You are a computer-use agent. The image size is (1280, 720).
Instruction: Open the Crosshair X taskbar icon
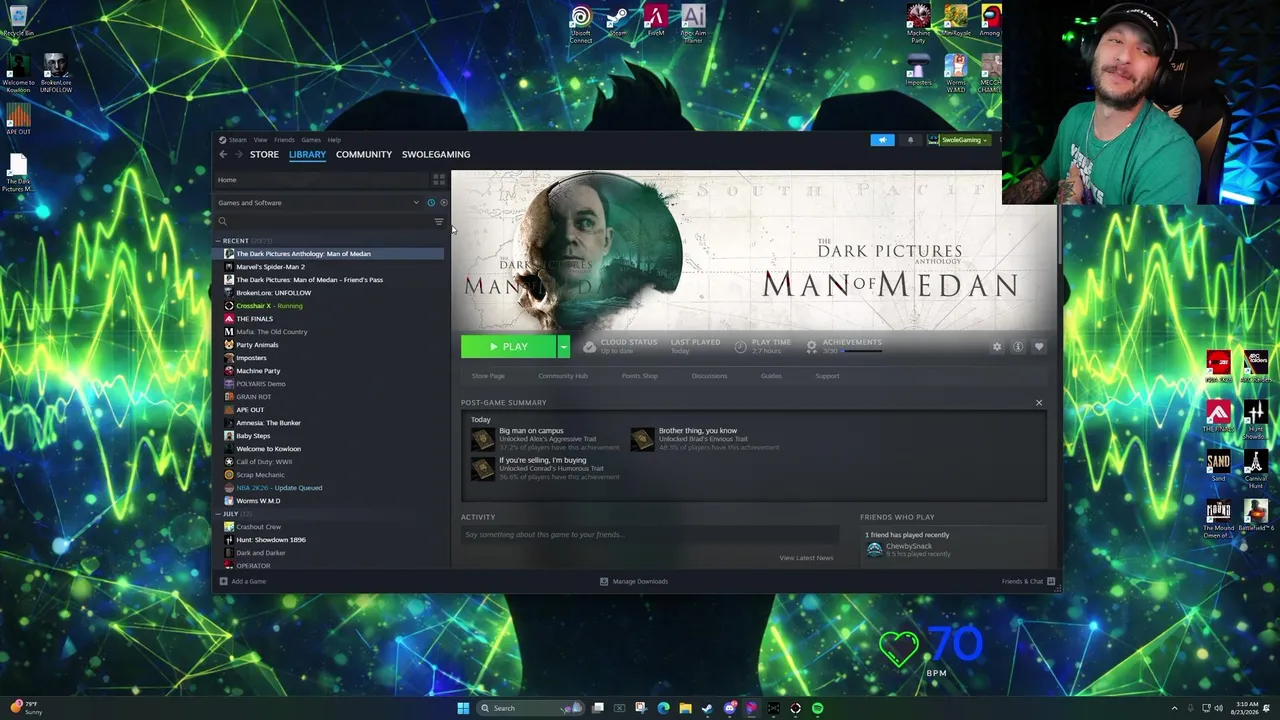click(x=795, y=708)
